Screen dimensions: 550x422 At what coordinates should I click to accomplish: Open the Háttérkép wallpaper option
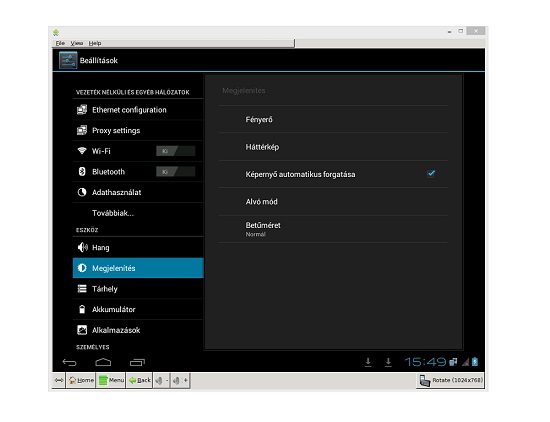[x=333, y=147]
